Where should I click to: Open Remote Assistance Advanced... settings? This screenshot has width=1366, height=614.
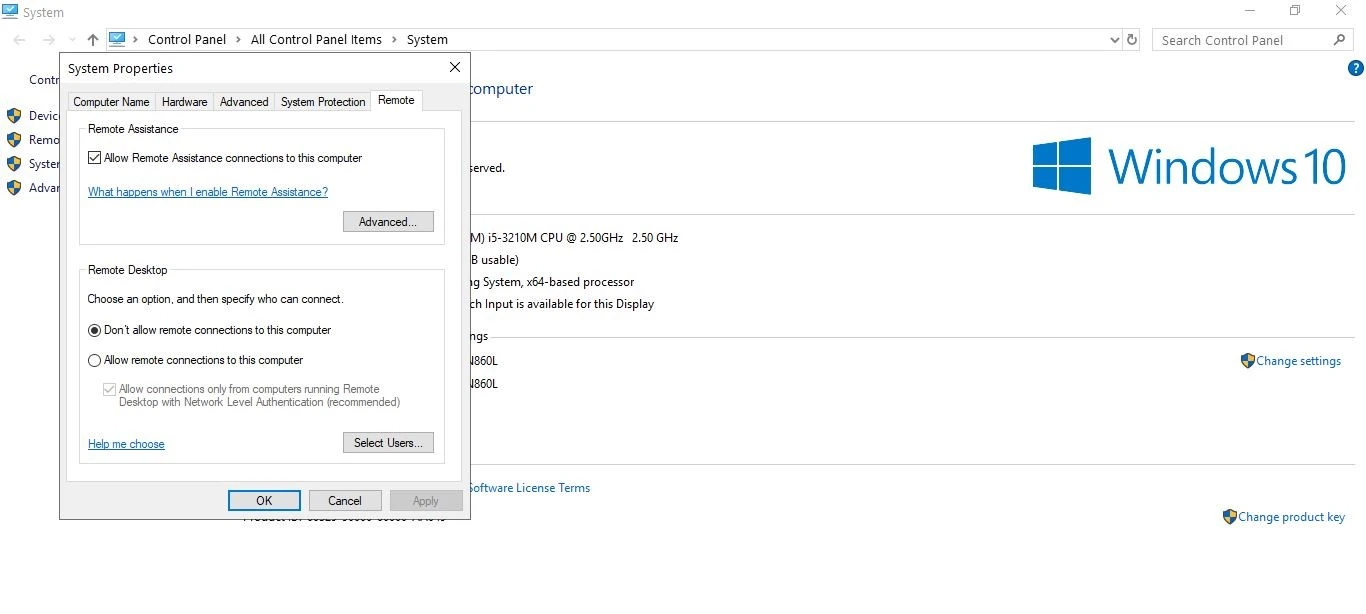pyautogui.click(x=388, y=222)
